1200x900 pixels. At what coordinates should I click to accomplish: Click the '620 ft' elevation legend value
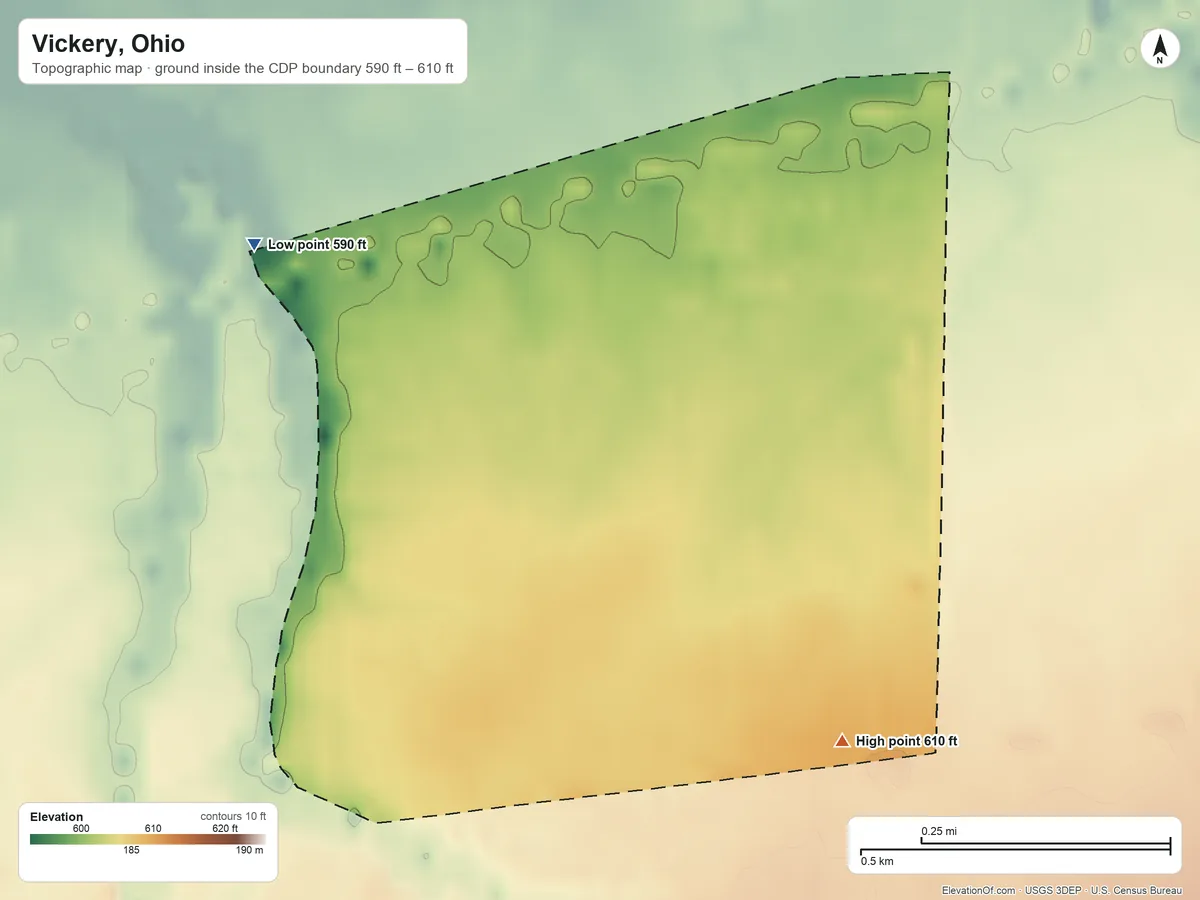pyautogui.click(x=225, y=828)
